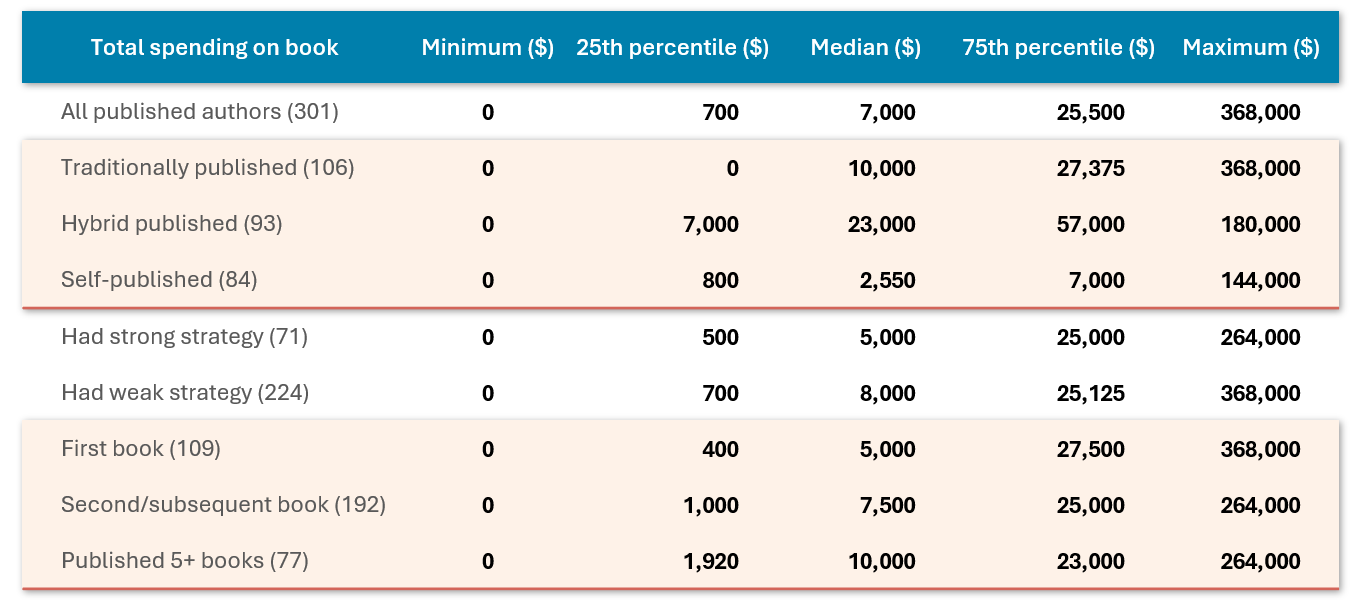Click the 'Total spending on book' column header
1352x607 pixels.
coord(214,47)
